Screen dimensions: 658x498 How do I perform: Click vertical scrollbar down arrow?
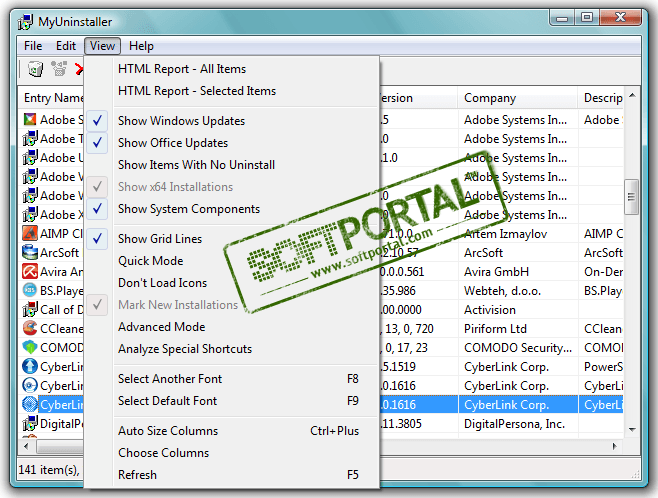click(632, 430)
